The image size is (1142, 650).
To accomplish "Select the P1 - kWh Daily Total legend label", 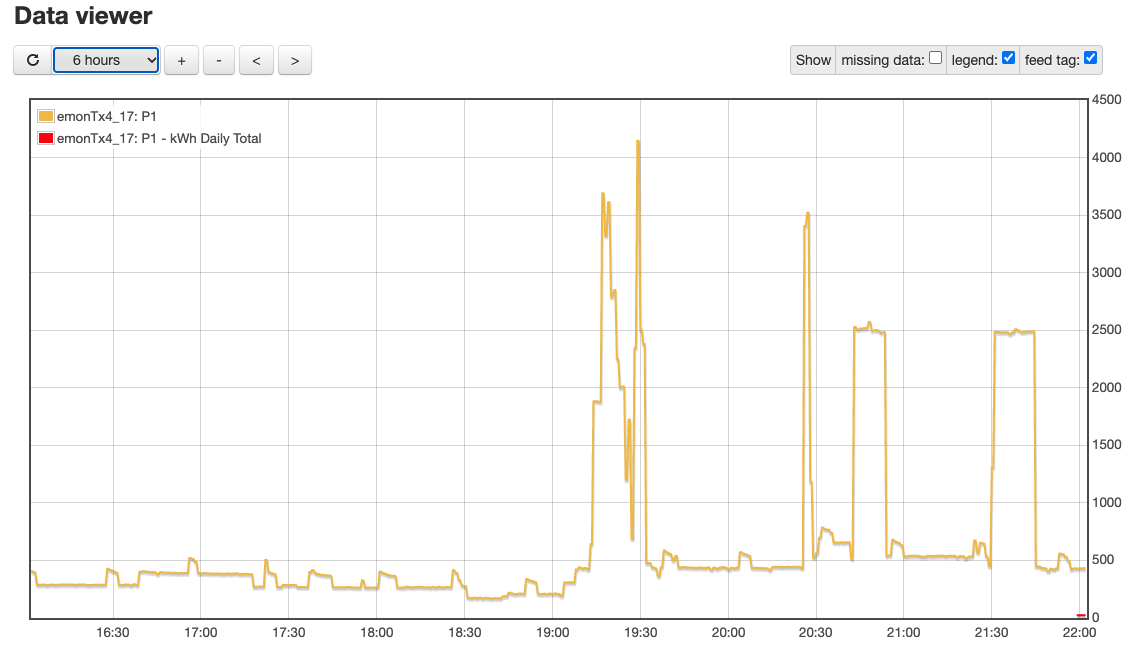I will [160, 138].
